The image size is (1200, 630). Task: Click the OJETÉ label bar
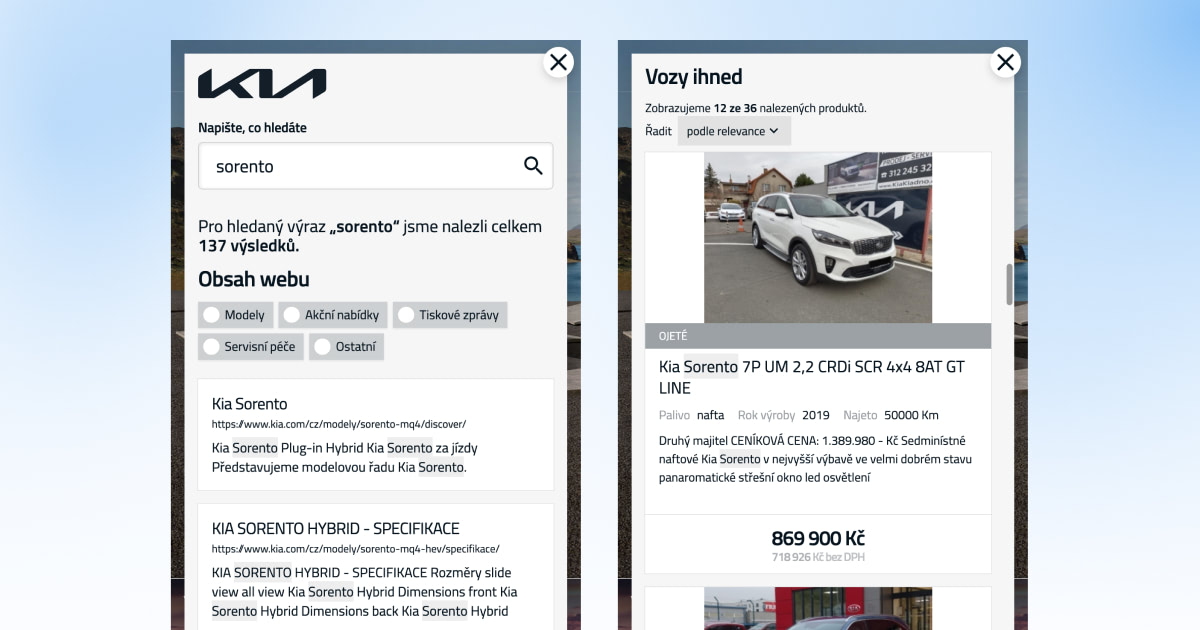[x=818, y=336]
